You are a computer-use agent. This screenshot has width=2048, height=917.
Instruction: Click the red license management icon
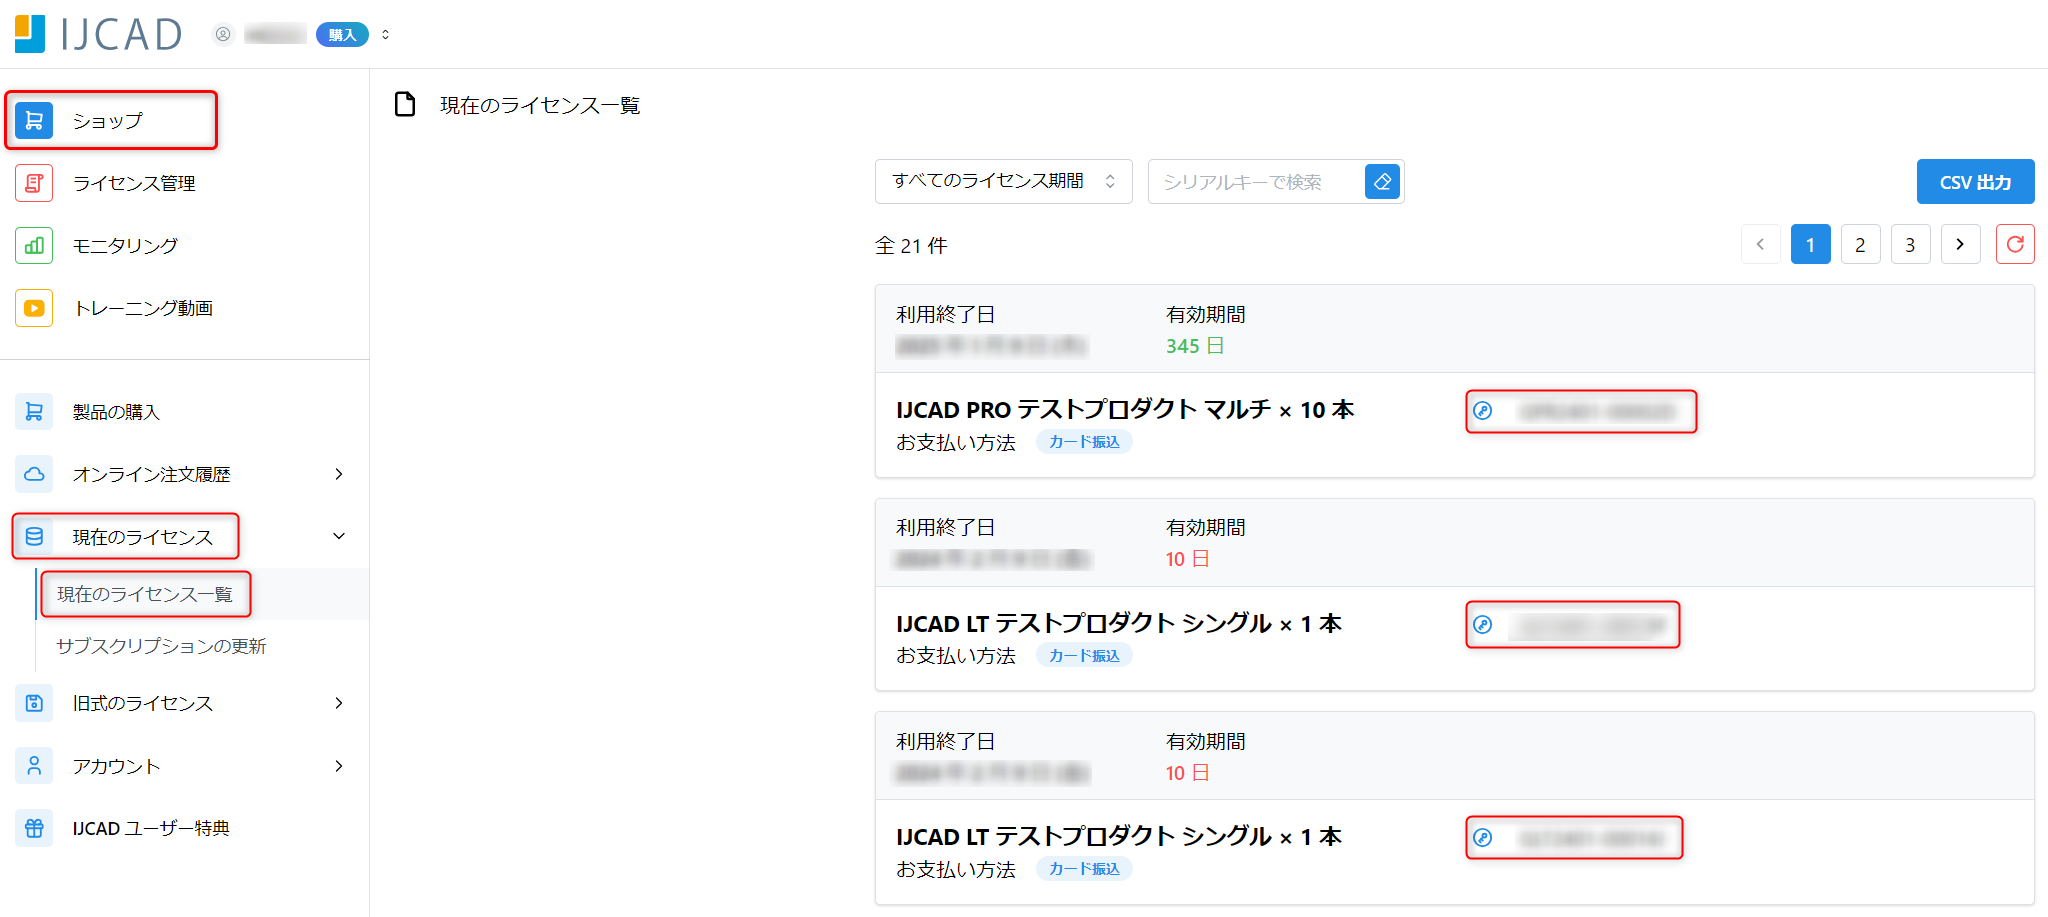(34, 183)
